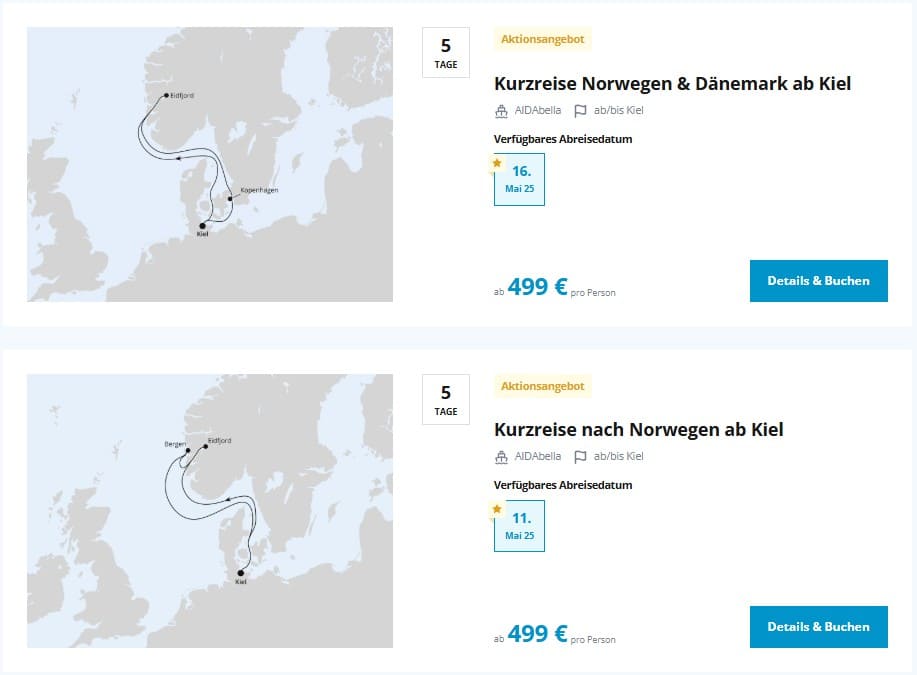This screenshot has width=917, height=675.
Task: Click the flag icon in the Kurzreise nach Norwegen offer
Action: 580,457
